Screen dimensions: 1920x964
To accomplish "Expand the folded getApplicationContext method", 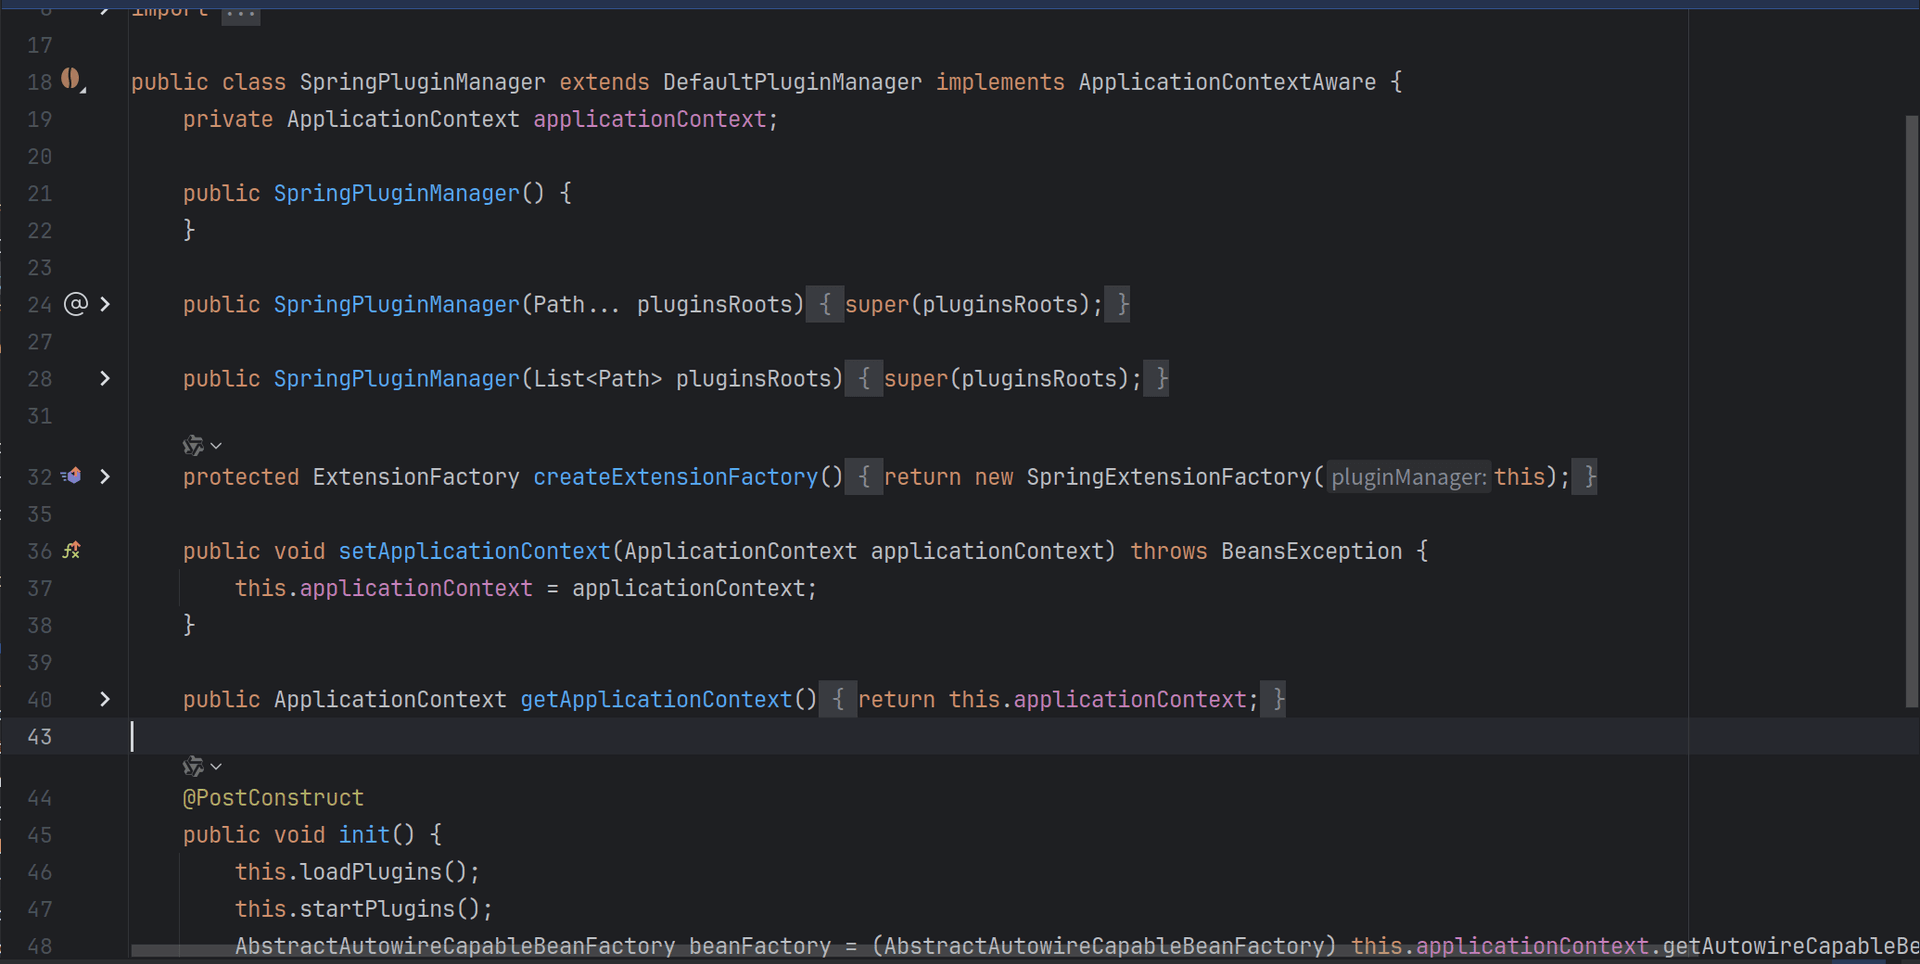I will click(105, 699).
